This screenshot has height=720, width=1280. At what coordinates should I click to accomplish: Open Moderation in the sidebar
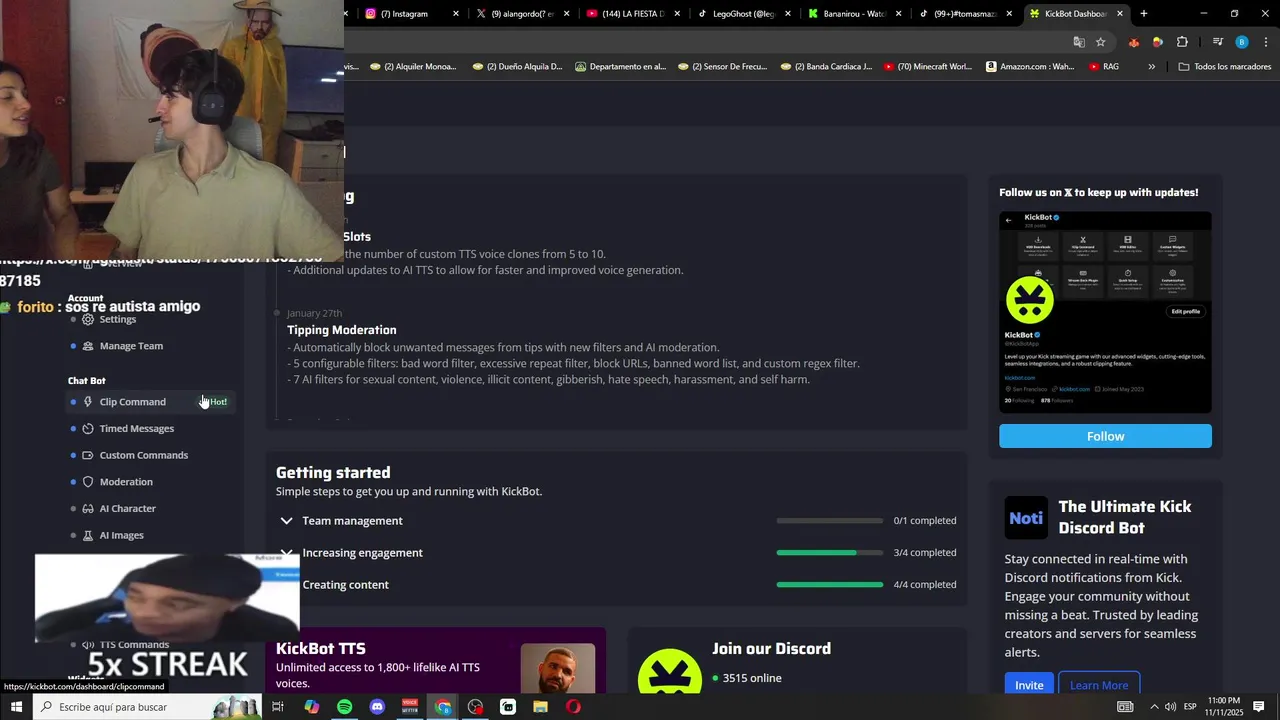(x=126, y=482)
